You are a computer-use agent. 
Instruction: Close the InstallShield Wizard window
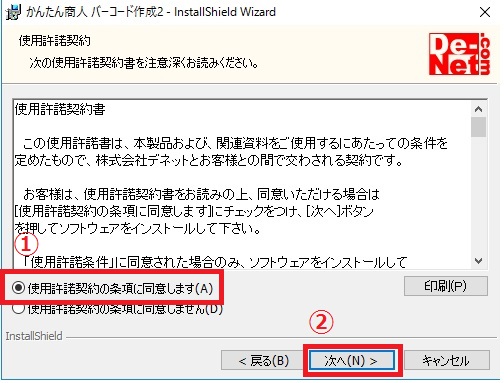[485, 12]
